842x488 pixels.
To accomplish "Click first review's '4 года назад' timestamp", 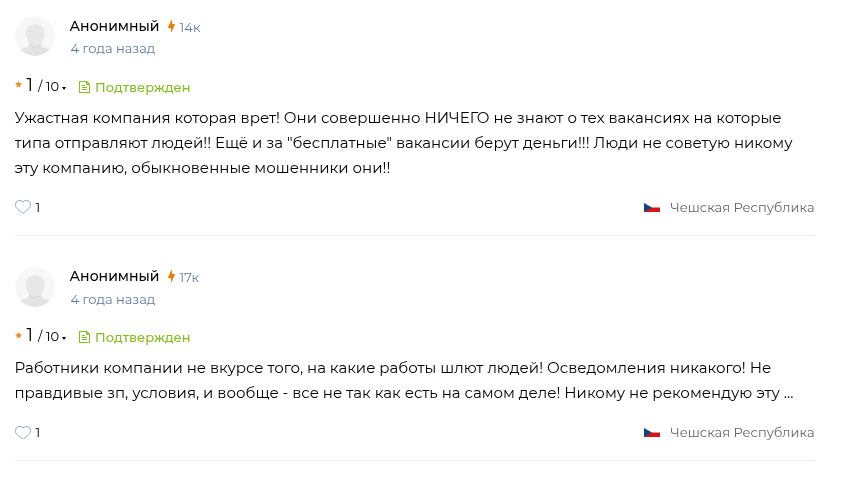I will coord(112,48).
